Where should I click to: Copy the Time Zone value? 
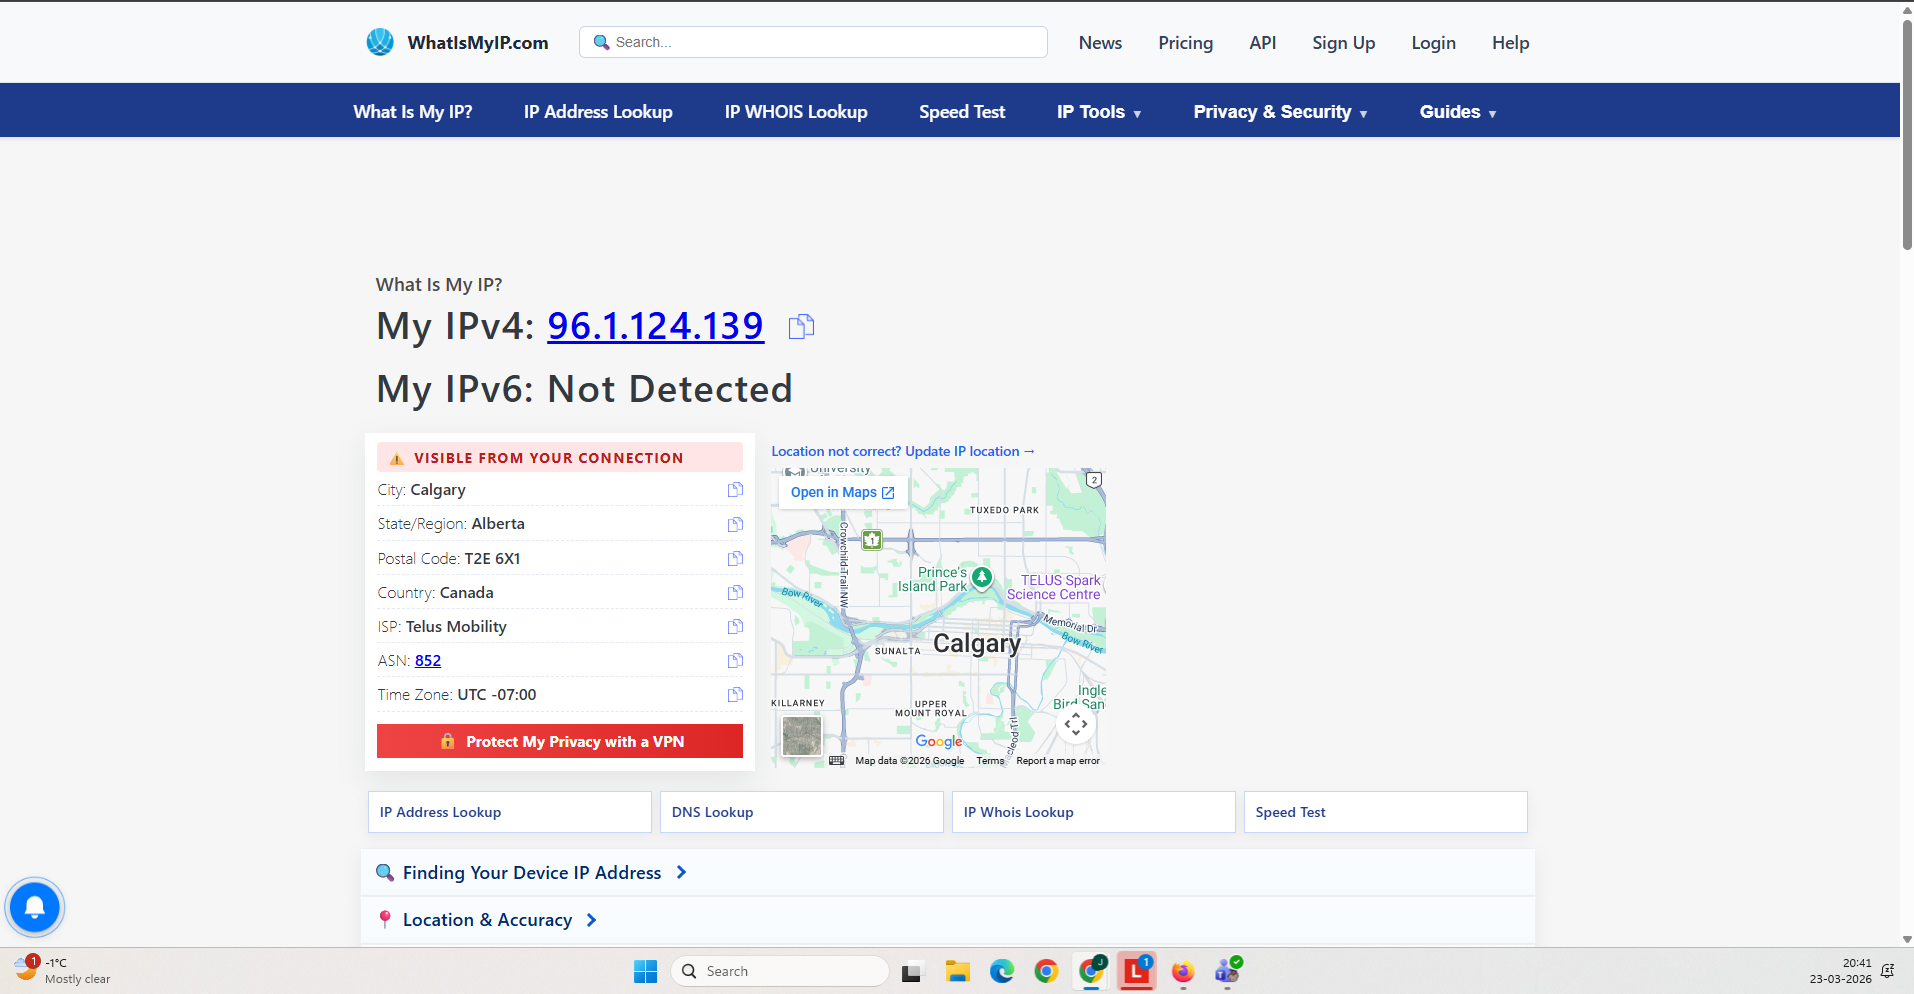pyautogui.click(x=735, y=695)
